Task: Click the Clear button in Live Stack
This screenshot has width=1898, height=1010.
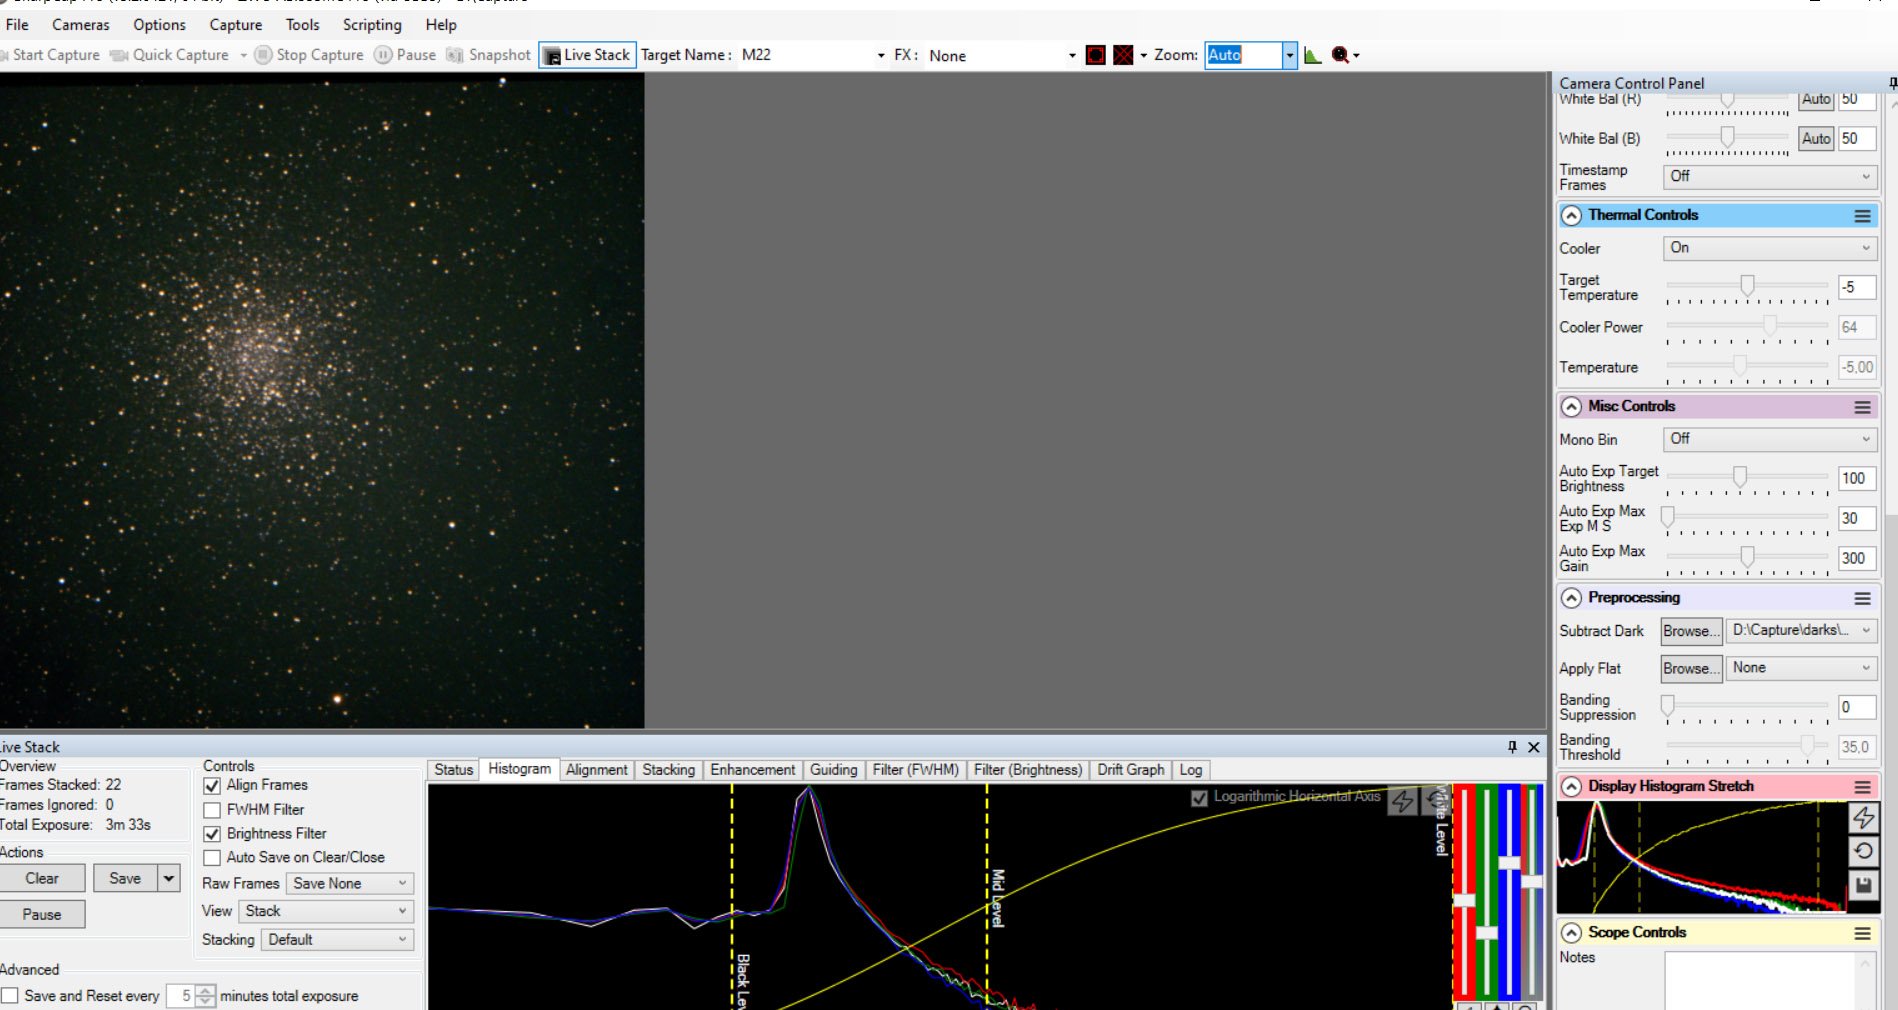Action: point(42,879)
